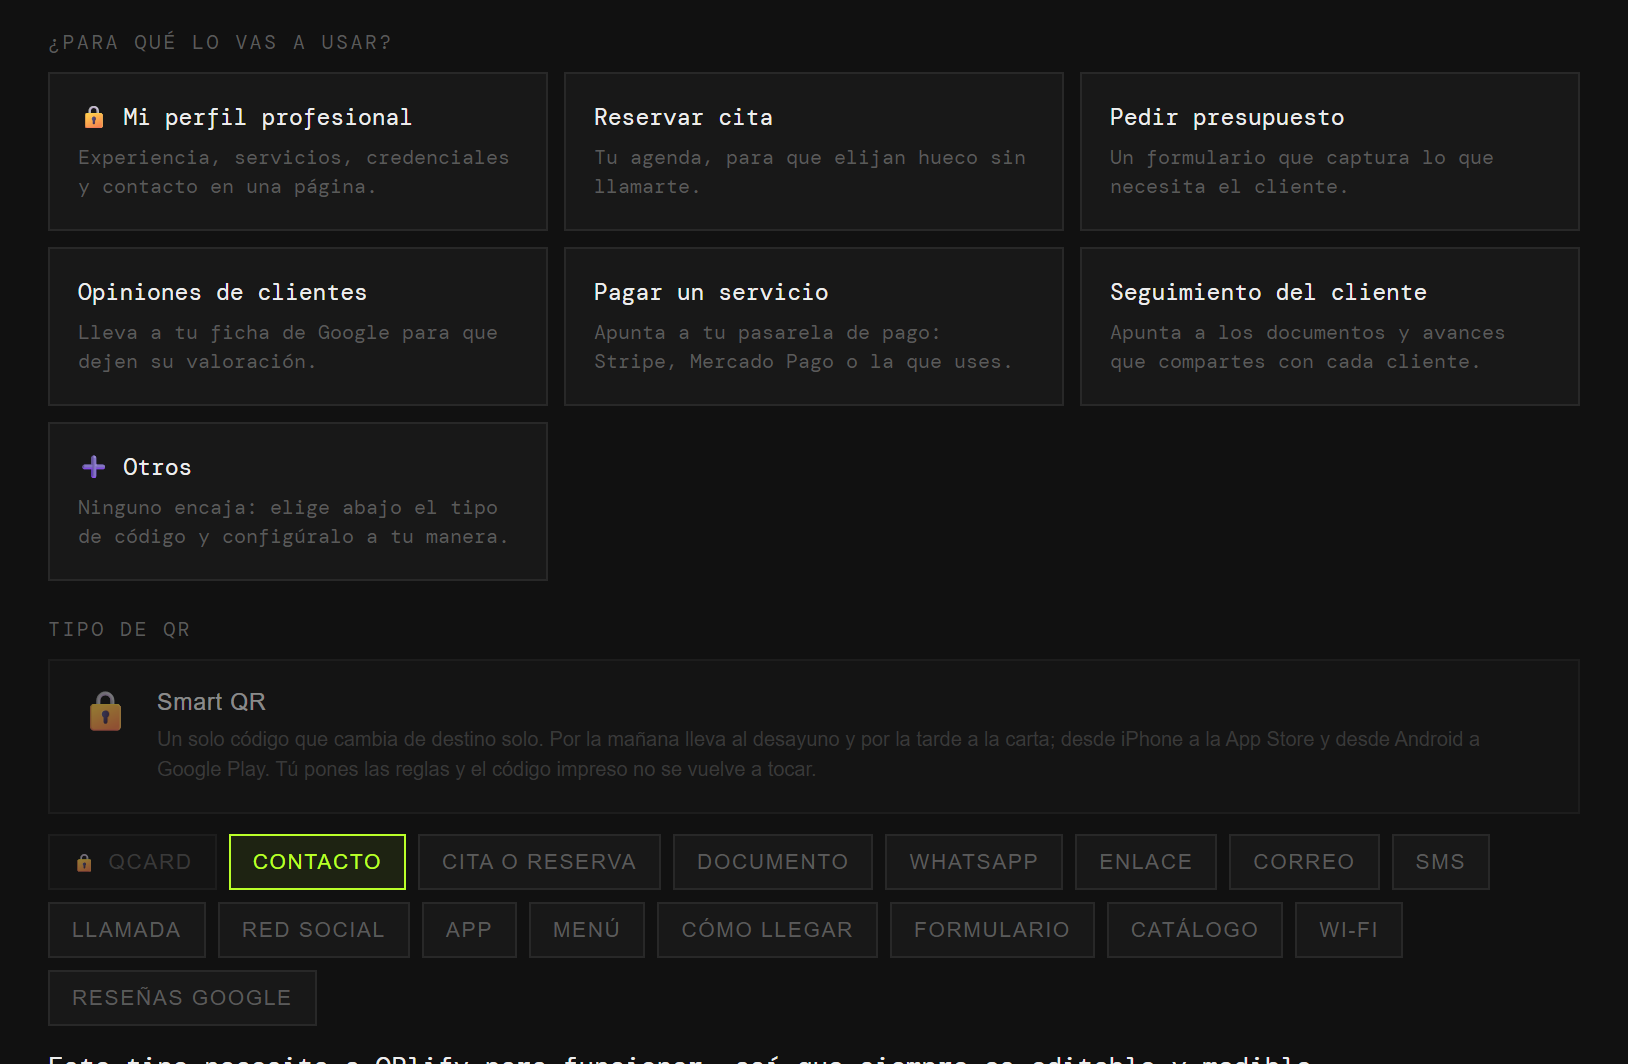Screen dimensions: 1628x1064
Task: Pick the LLAMADA QR type
Action: coord(127,930)
